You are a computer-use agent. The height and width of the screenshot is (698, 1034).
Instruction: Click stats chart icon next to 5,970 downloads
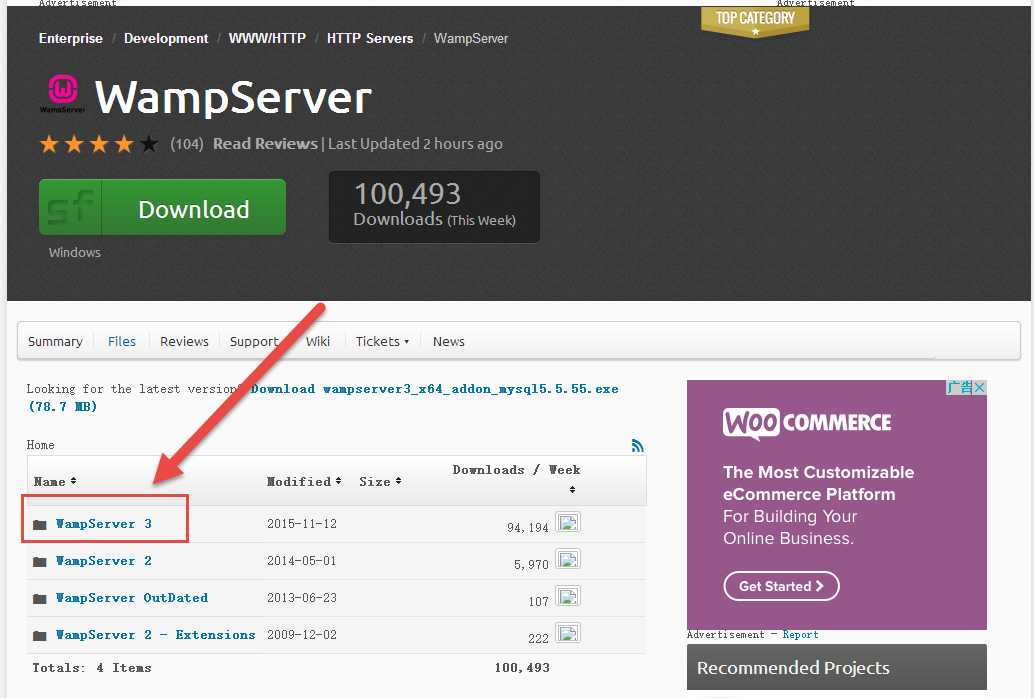pos(568,559)
